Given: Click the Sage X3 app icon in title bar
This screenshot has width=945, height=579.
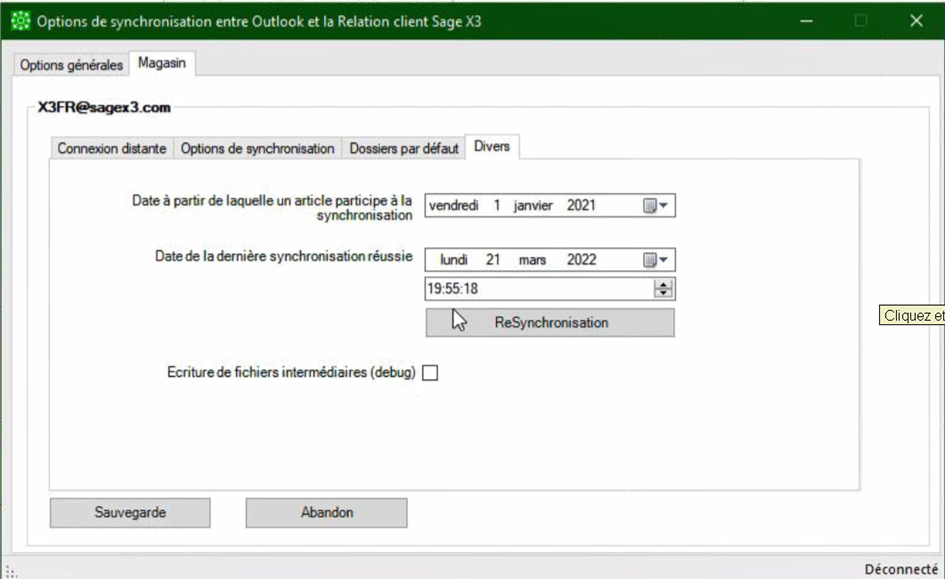Looking at the screenshot, I should point(20,21).
